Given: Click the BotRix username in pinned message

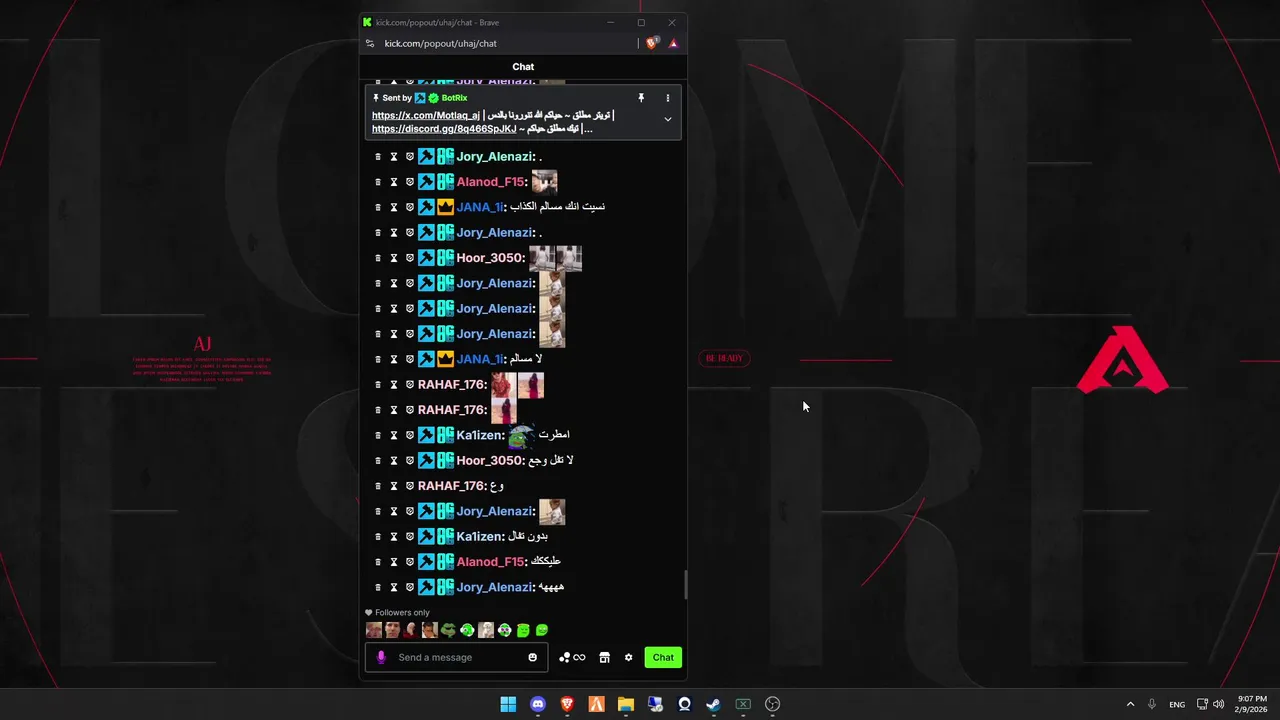Looking at the screenshot, I should tap(454, 98).
